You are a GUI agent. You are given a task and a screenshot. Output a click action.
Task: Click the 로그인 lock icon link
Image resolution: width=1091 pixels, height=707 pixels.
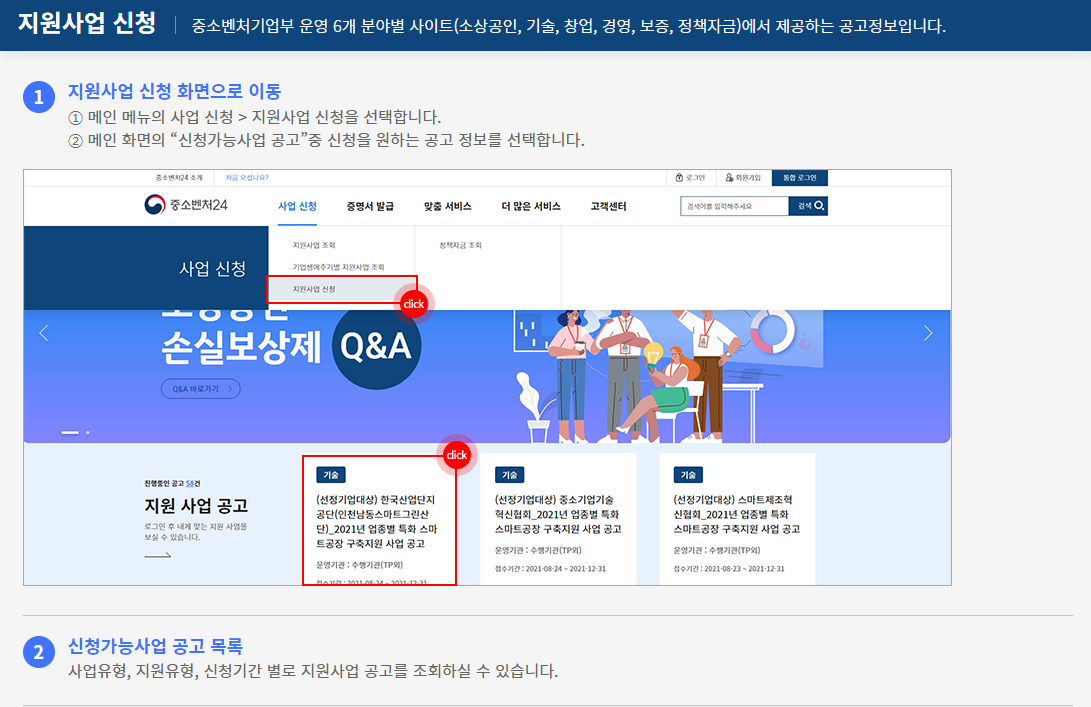(x=690, y=177)
